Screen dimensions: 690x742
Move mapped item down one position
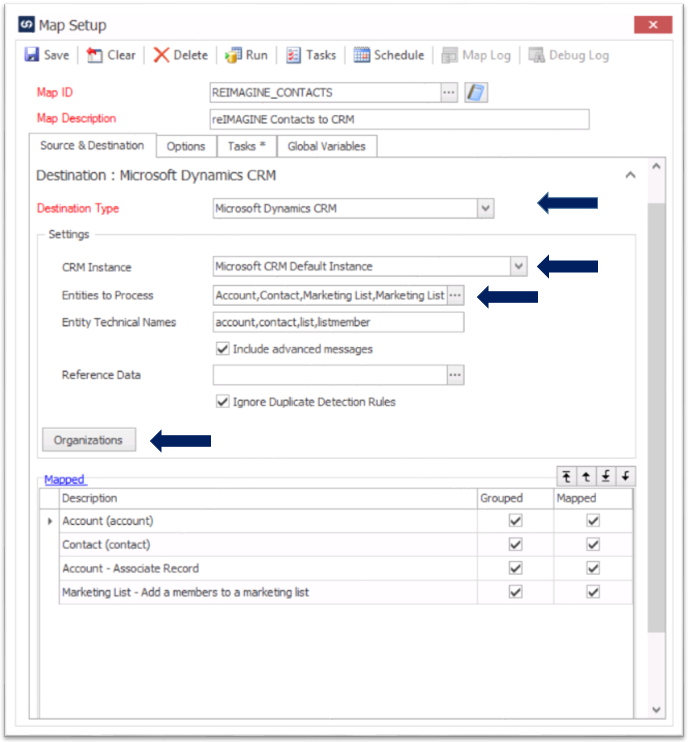coord(625,477)
